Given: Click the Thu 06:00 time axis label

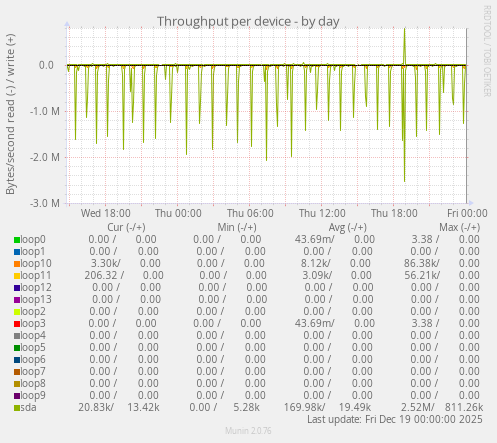Looking at the screenshot, I should 250,213.
